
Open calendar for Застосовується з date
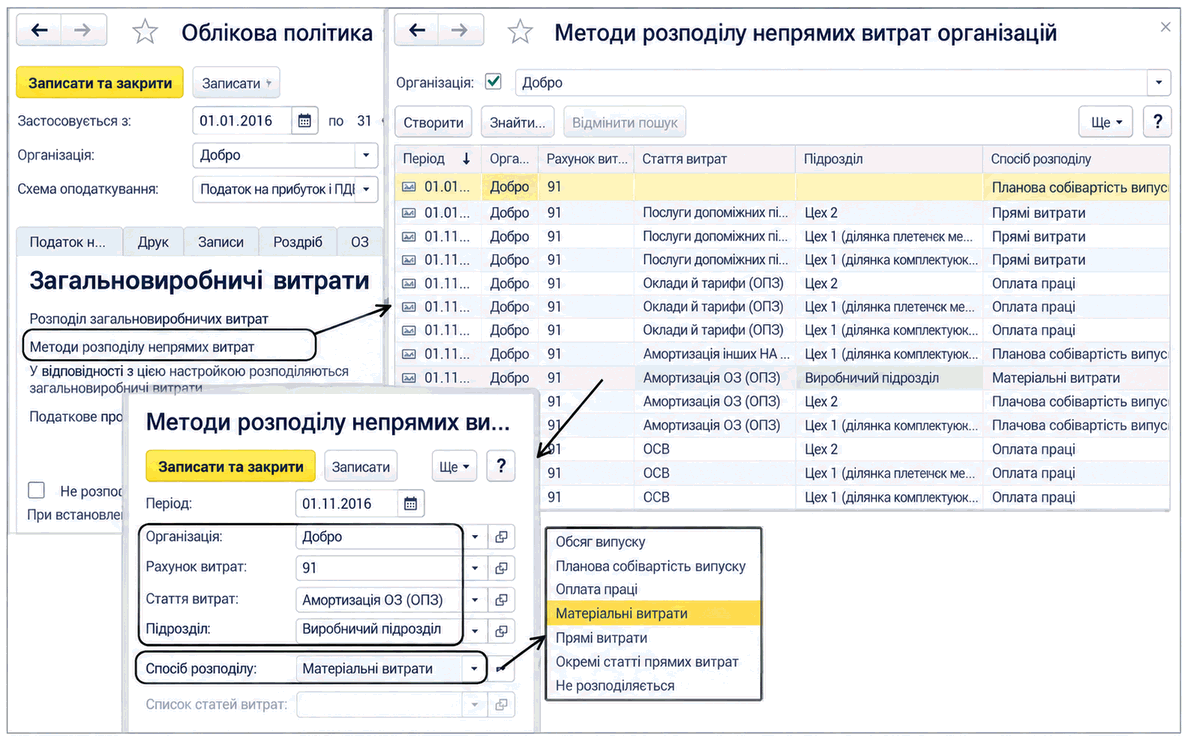(305, 120)
